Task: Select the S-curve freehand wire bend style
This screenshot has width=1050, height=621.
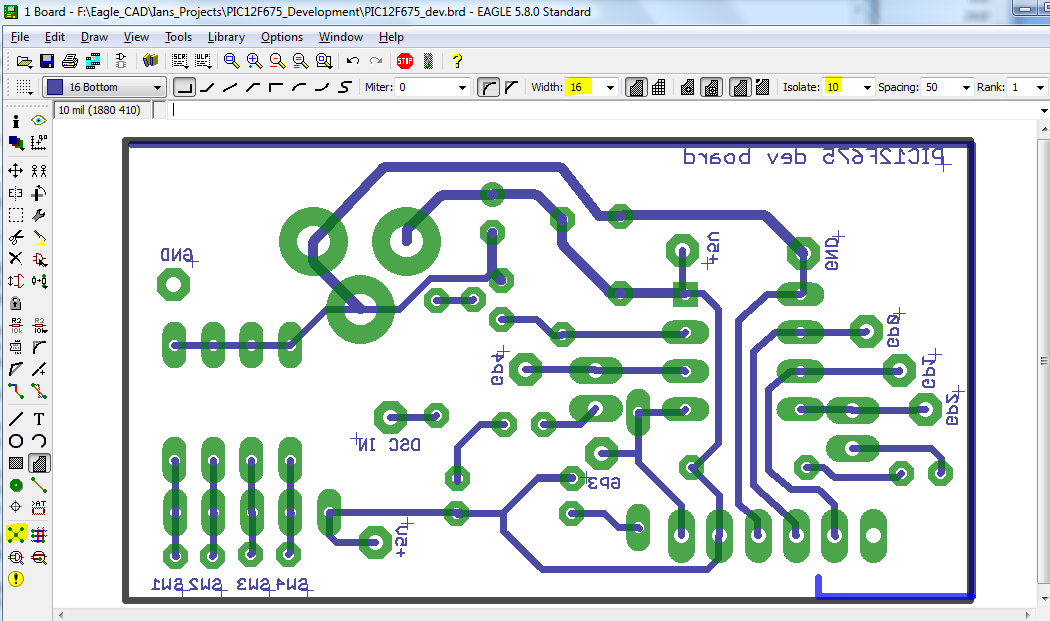Action: click(x=344, y=87)
